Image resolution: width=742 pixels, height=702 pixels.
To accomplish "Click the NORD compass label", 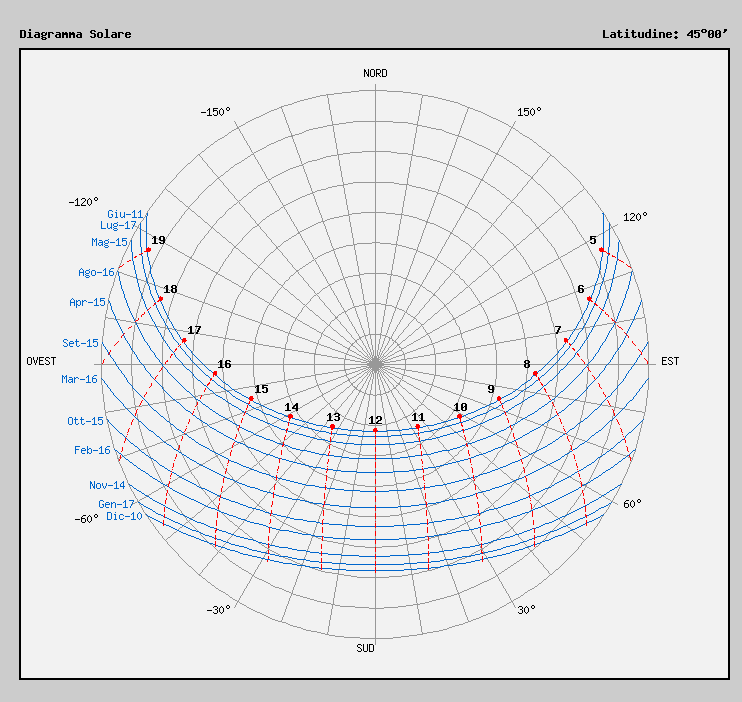I will [375, 73].
